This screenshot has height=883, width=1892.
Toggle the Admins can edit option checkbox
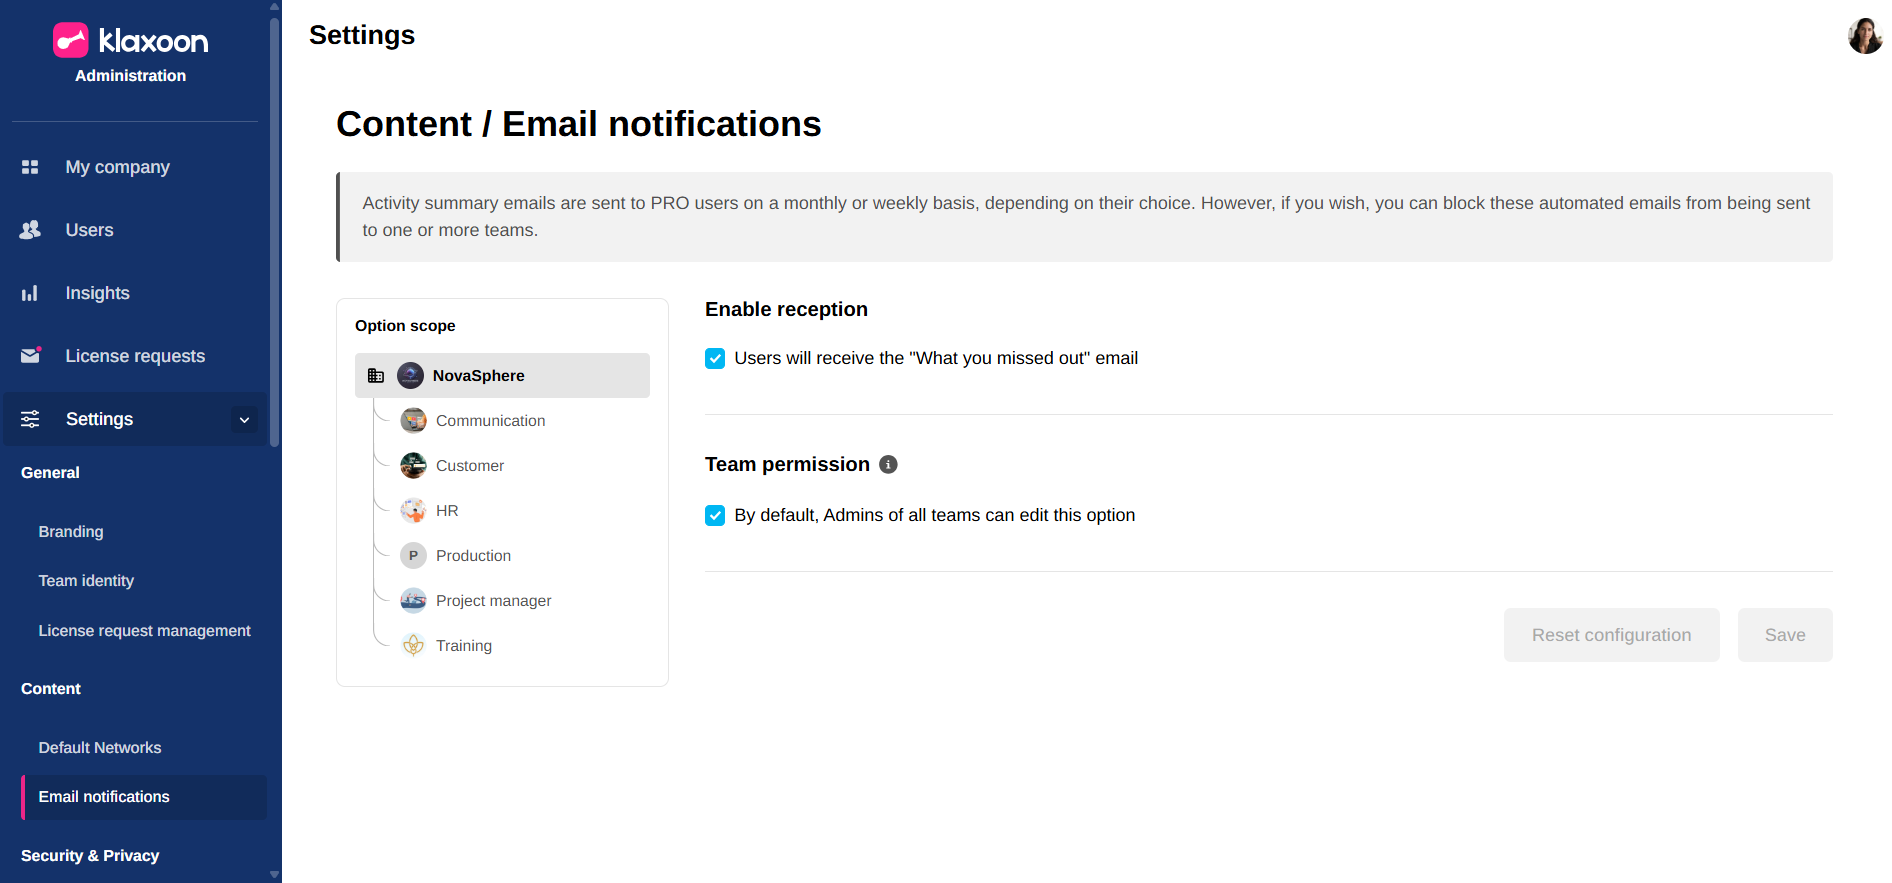click(715, 515)
